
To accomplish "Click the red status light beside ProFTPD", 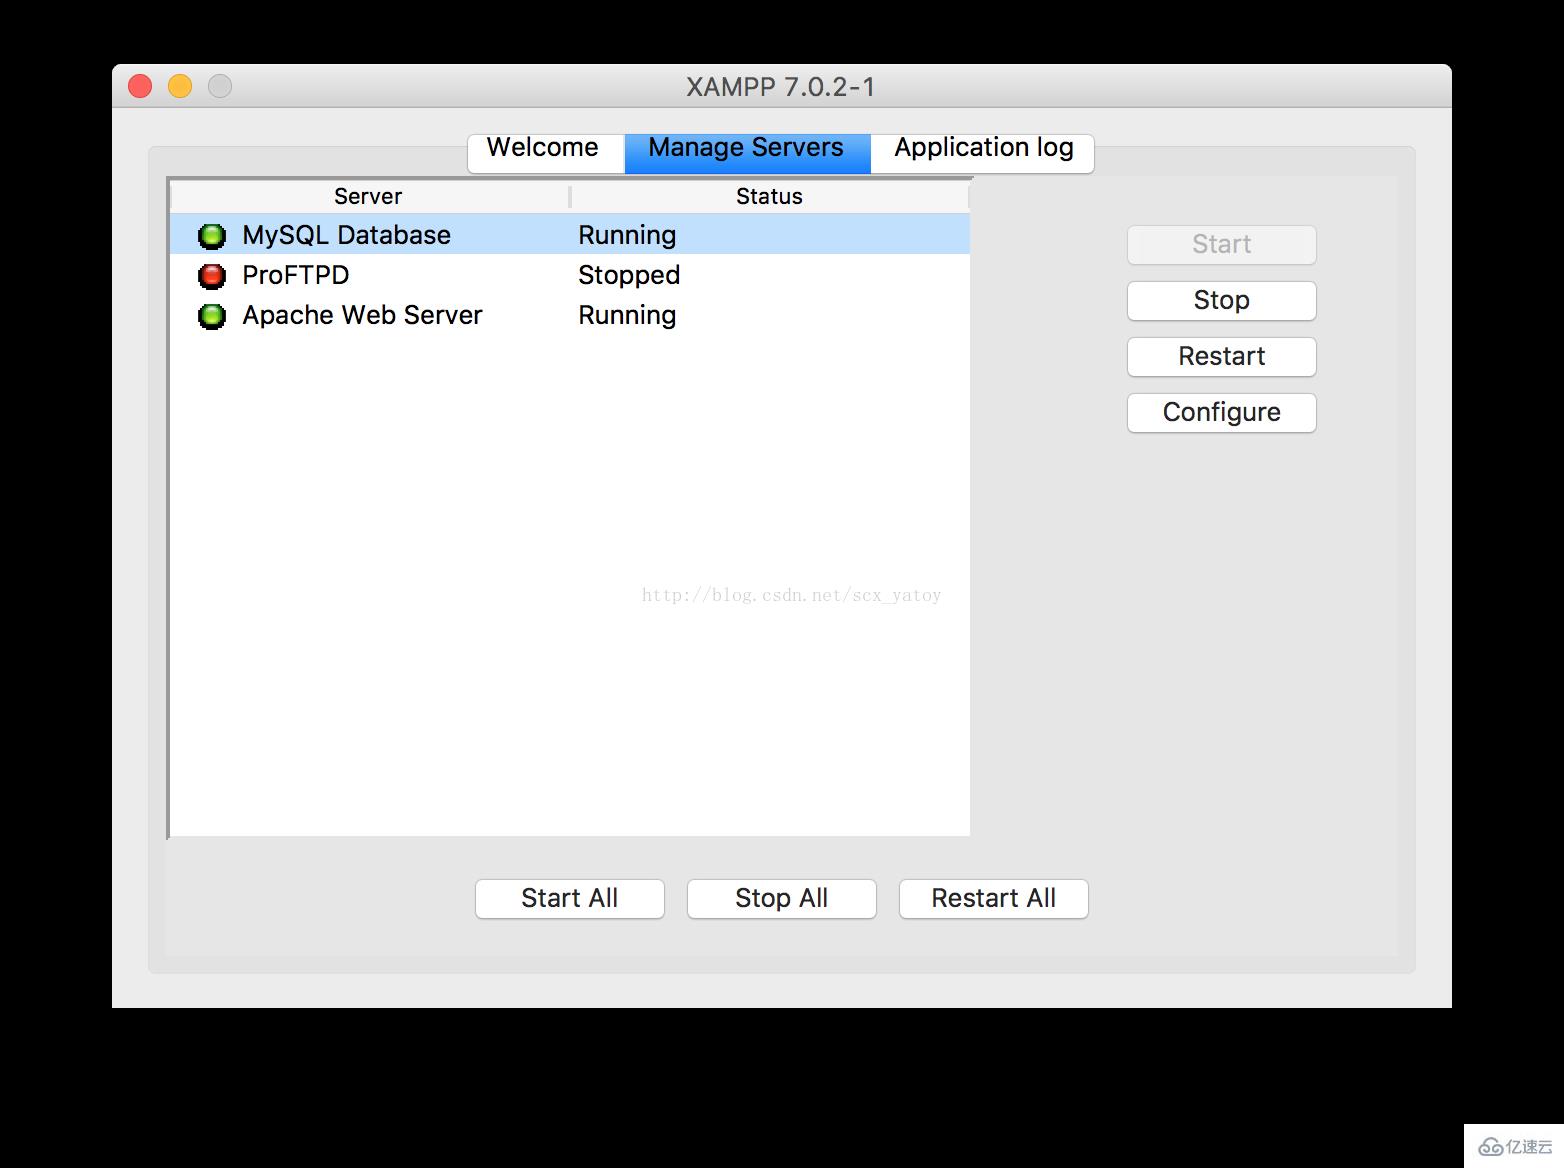I will point(212,276).
